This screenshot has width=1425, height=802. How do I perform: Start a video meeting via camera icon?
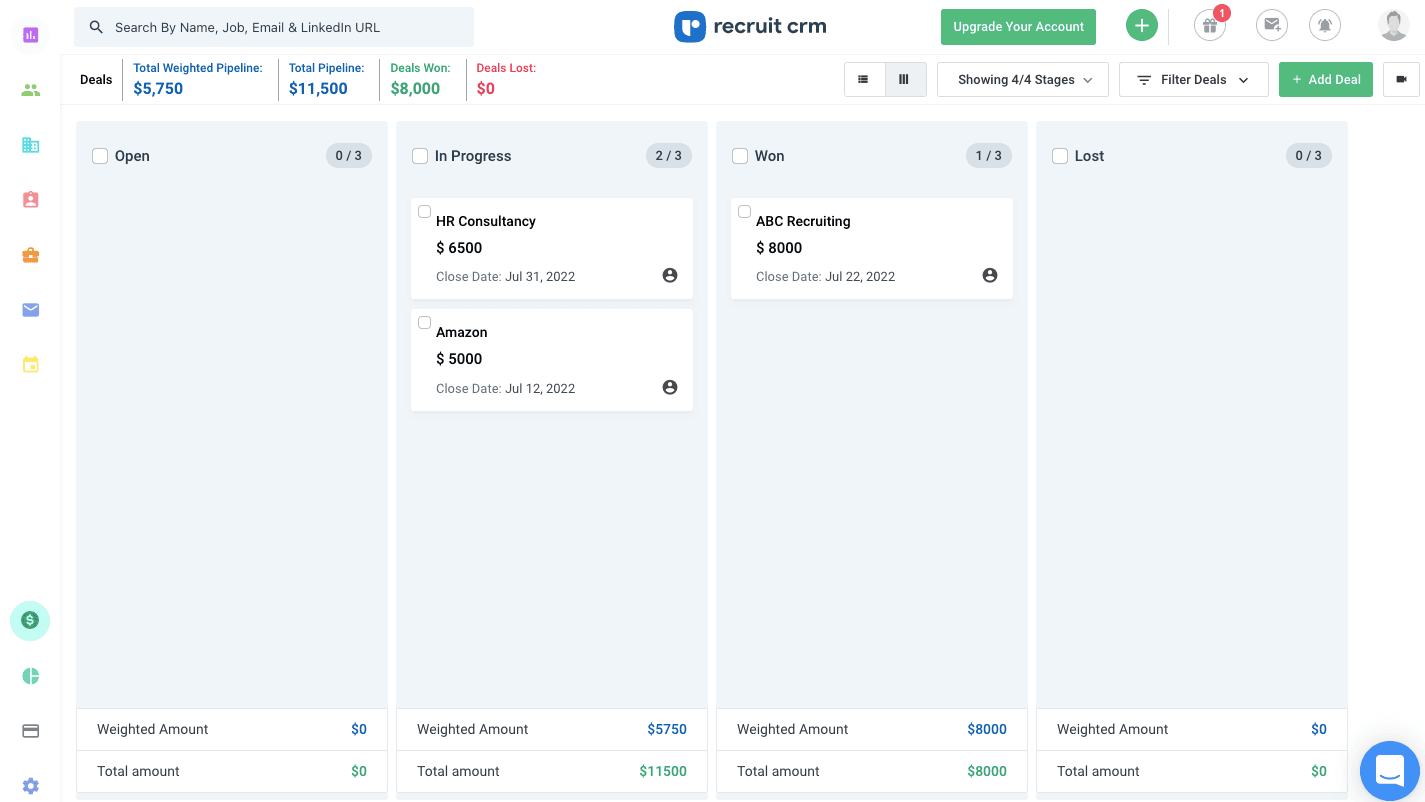click(1401, 79)
